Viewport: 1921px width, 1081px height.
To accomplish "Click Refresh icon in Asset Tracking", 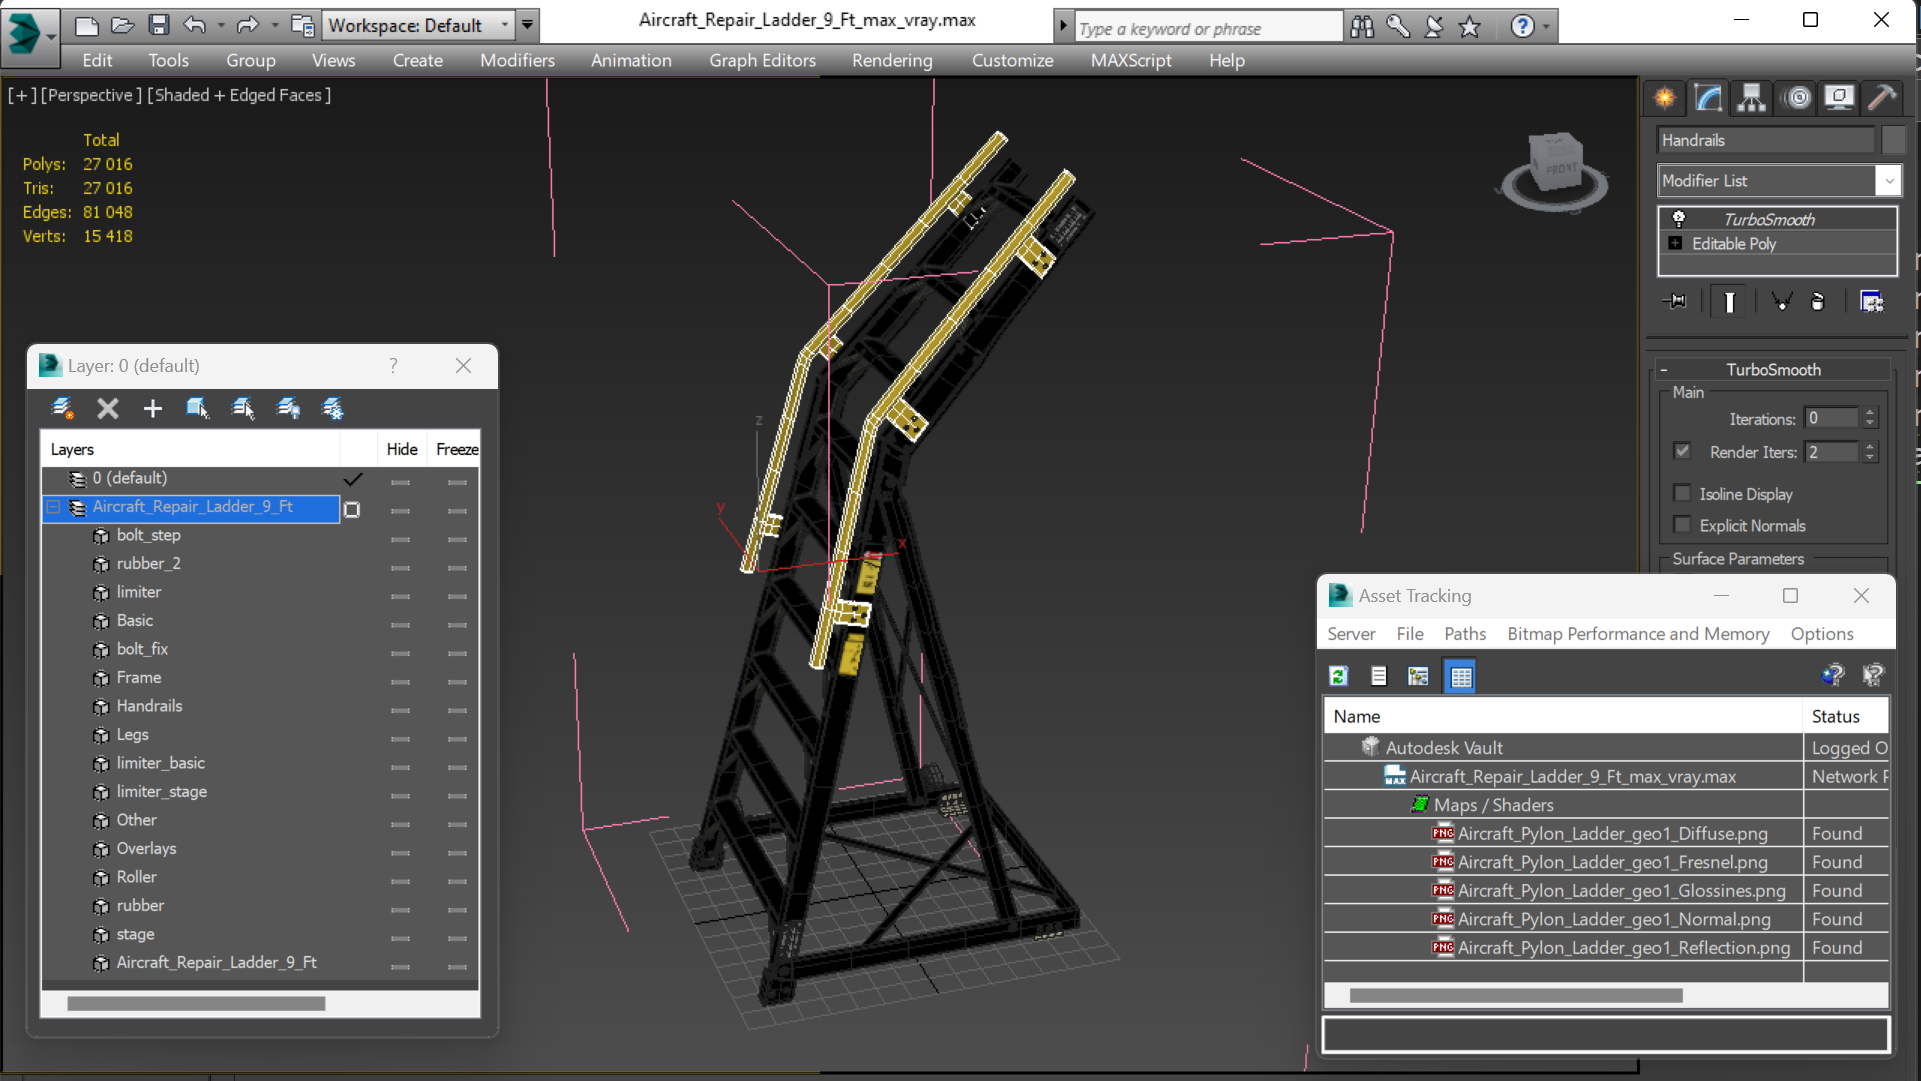I will tap(1338, 676).
